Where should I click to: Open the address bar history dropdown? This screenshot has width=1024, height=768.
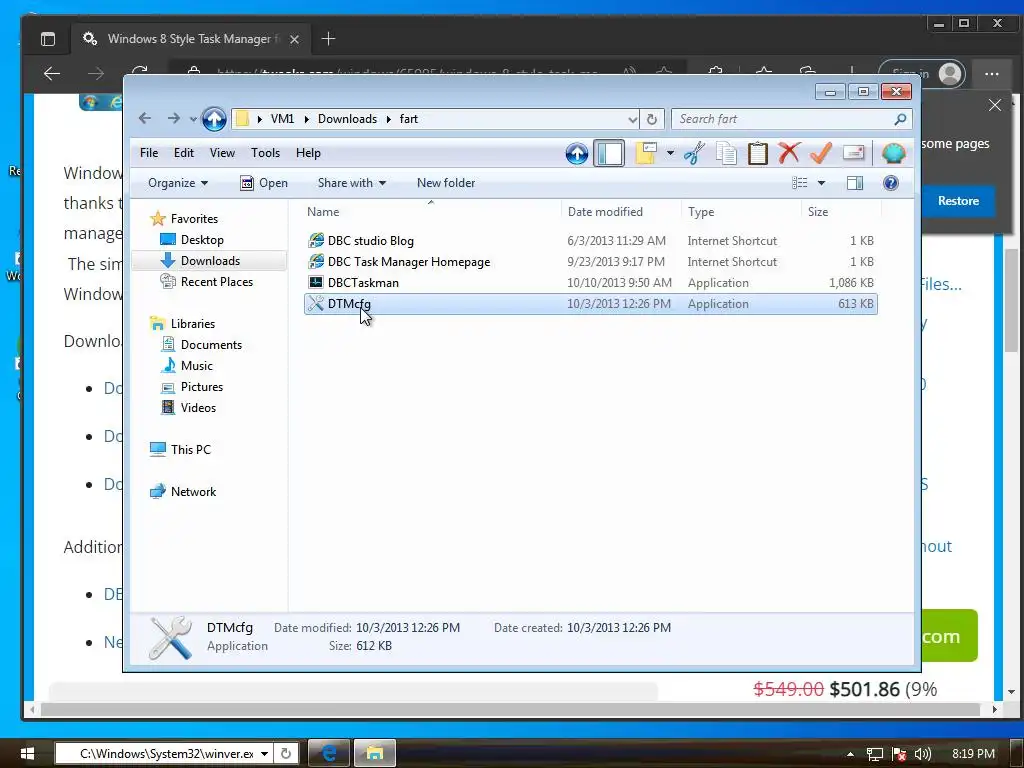[632, 120]
